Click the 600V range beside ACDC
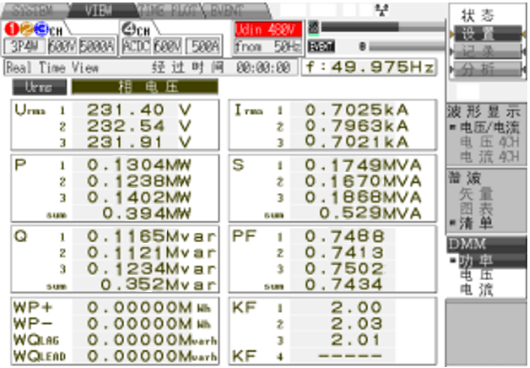The width and height of the screenshot is (530, 368). (x=168, y=46)
